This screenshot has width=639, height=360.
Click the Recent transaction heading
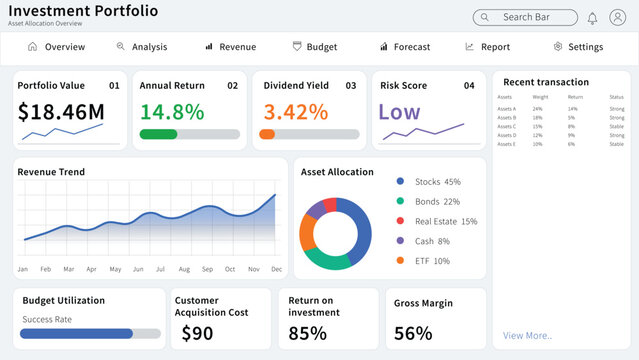[546, 82]
